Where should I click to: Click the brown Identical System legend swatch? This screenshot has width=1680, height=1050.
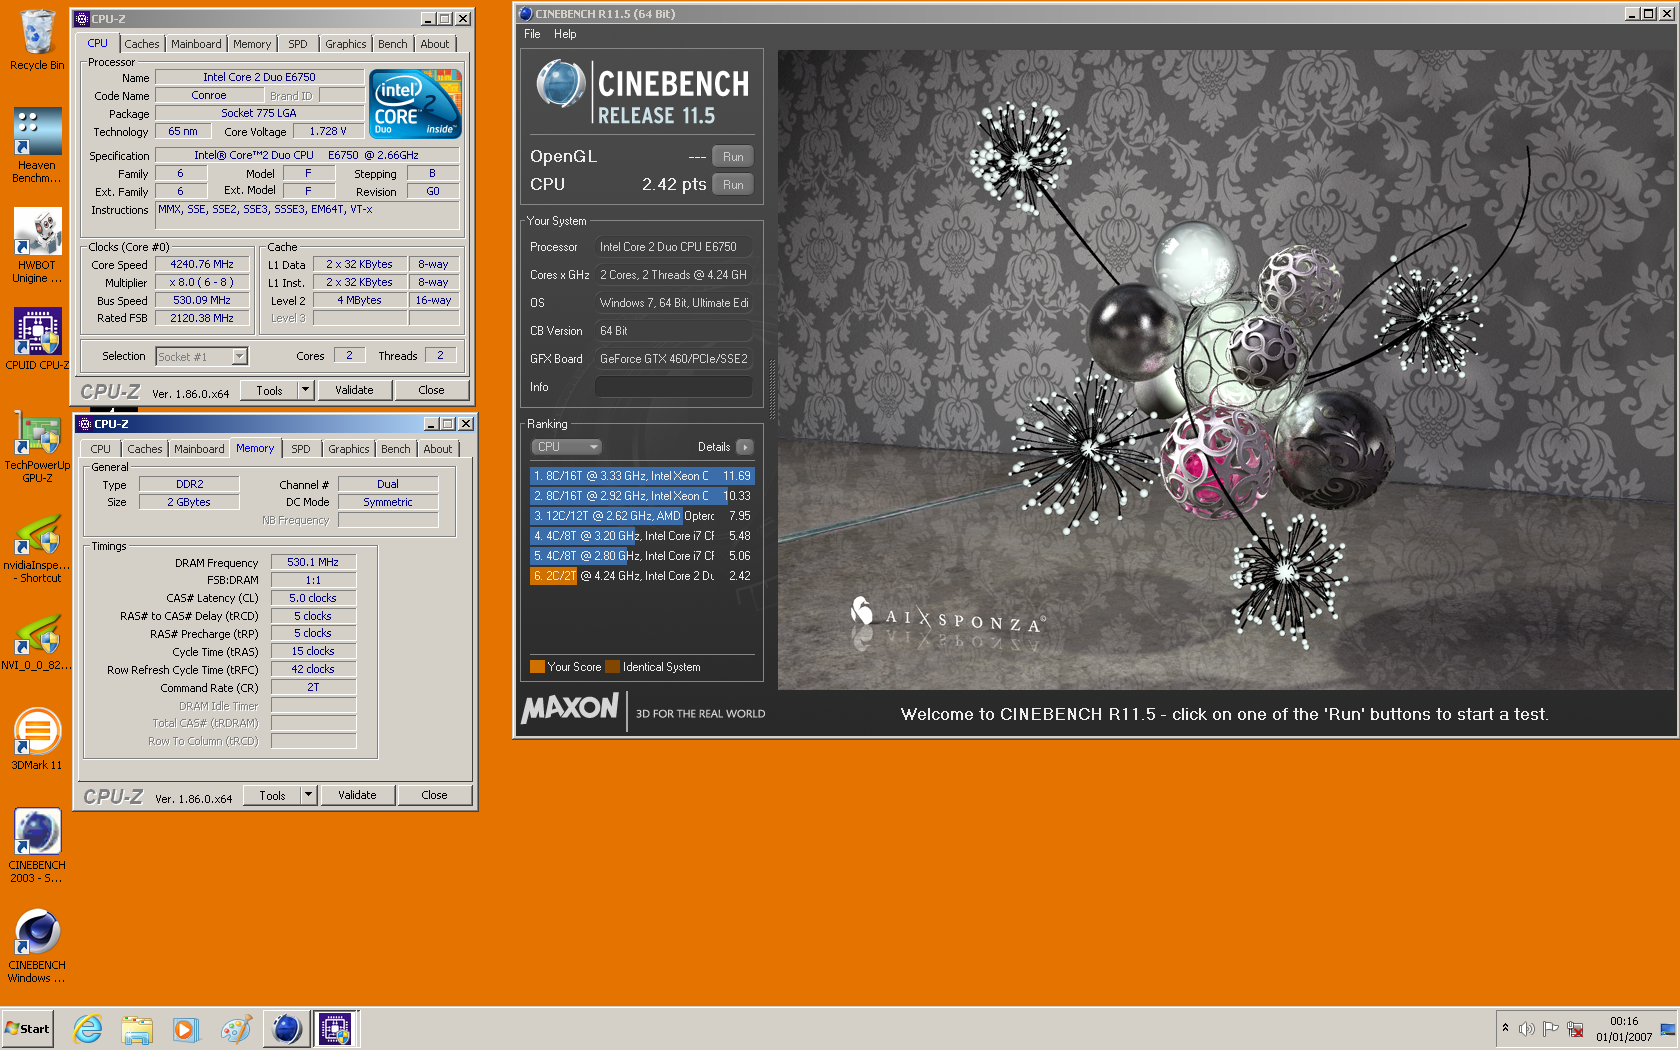[612, 667]
